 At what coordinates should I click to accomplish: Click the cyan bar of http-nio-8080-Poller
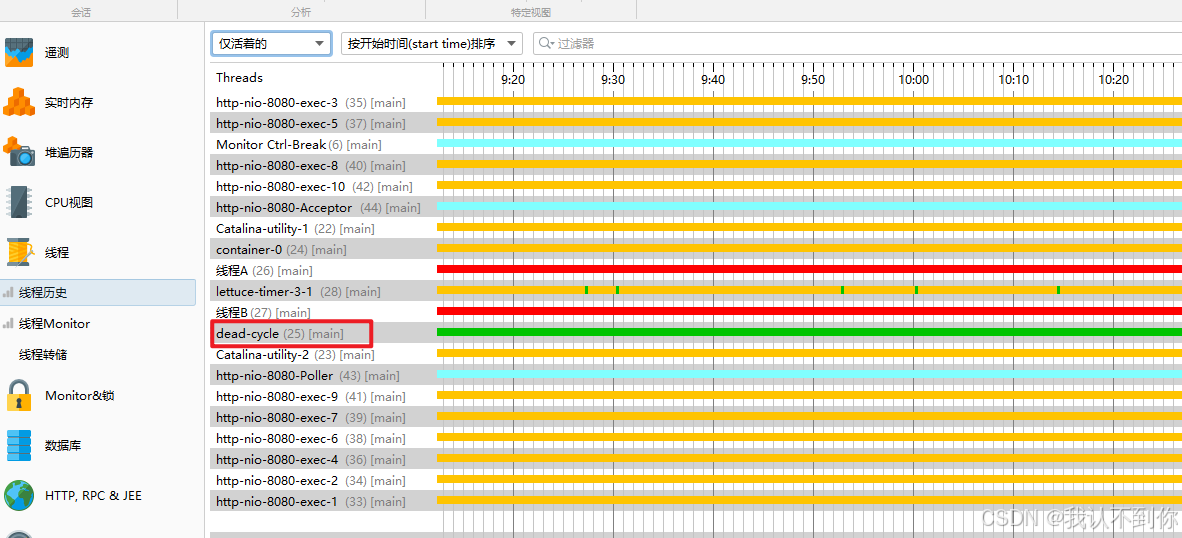coord(810,374)
